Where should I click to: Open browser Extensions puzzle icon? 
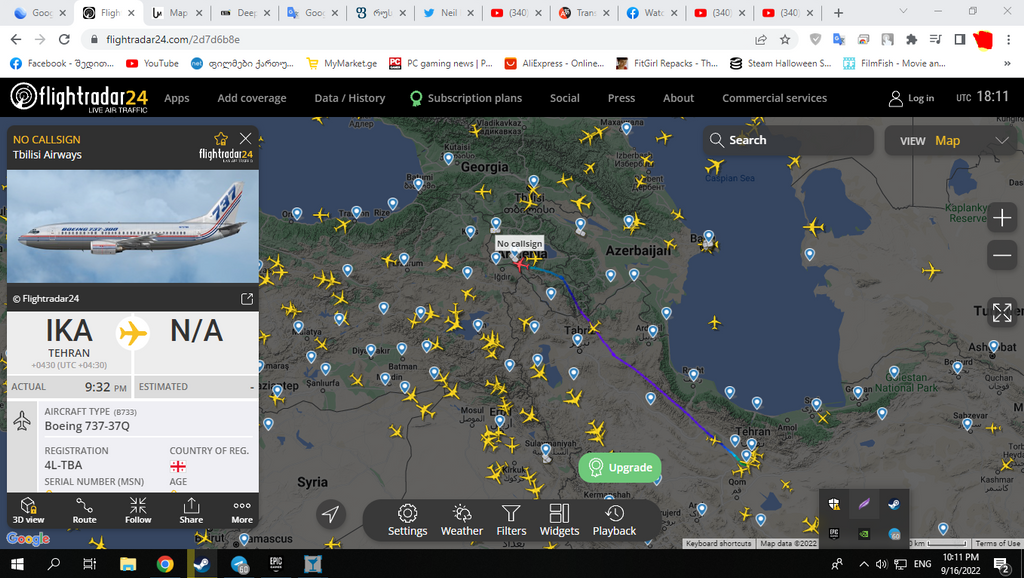(912, 39)
